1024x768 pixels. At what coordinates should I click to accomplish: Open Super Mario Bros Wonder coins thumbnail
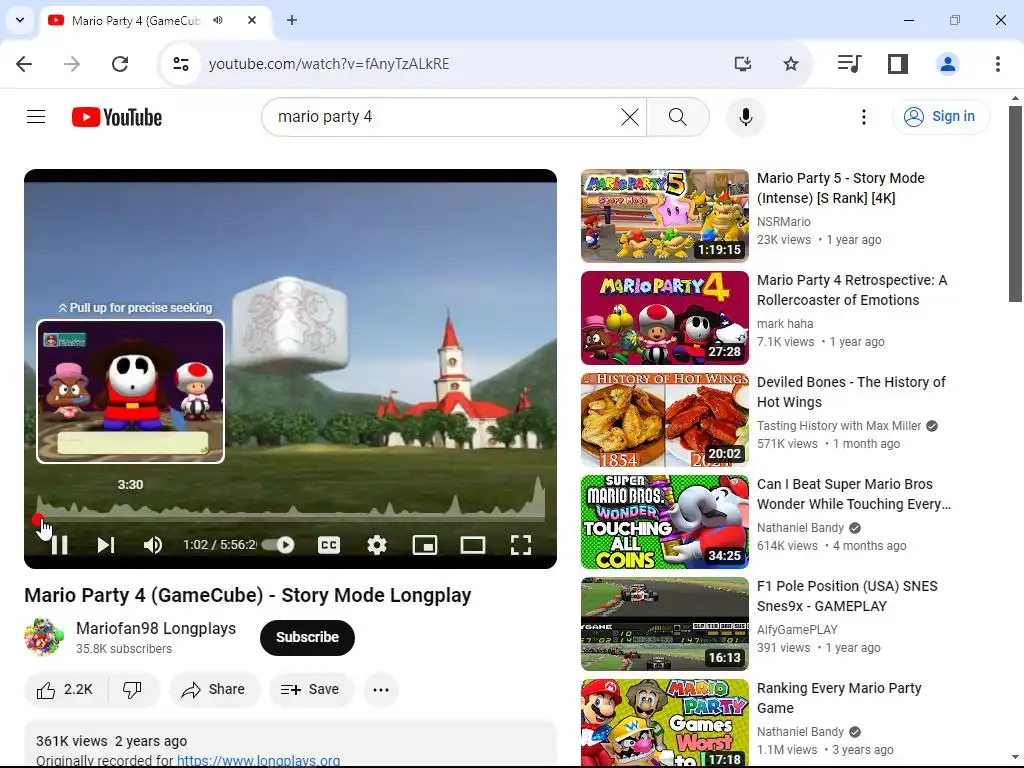665,522
